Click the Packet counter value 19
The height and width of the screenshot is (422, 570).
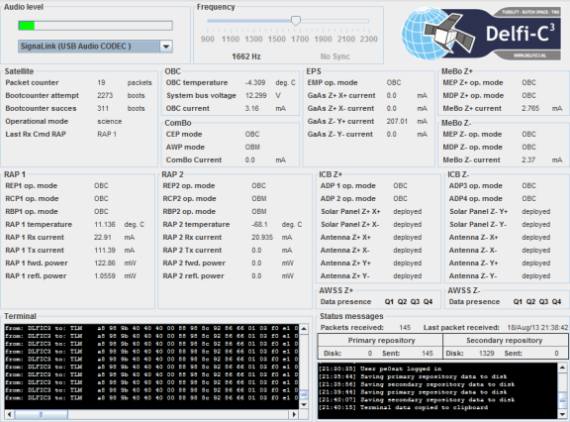coord(101,83)
